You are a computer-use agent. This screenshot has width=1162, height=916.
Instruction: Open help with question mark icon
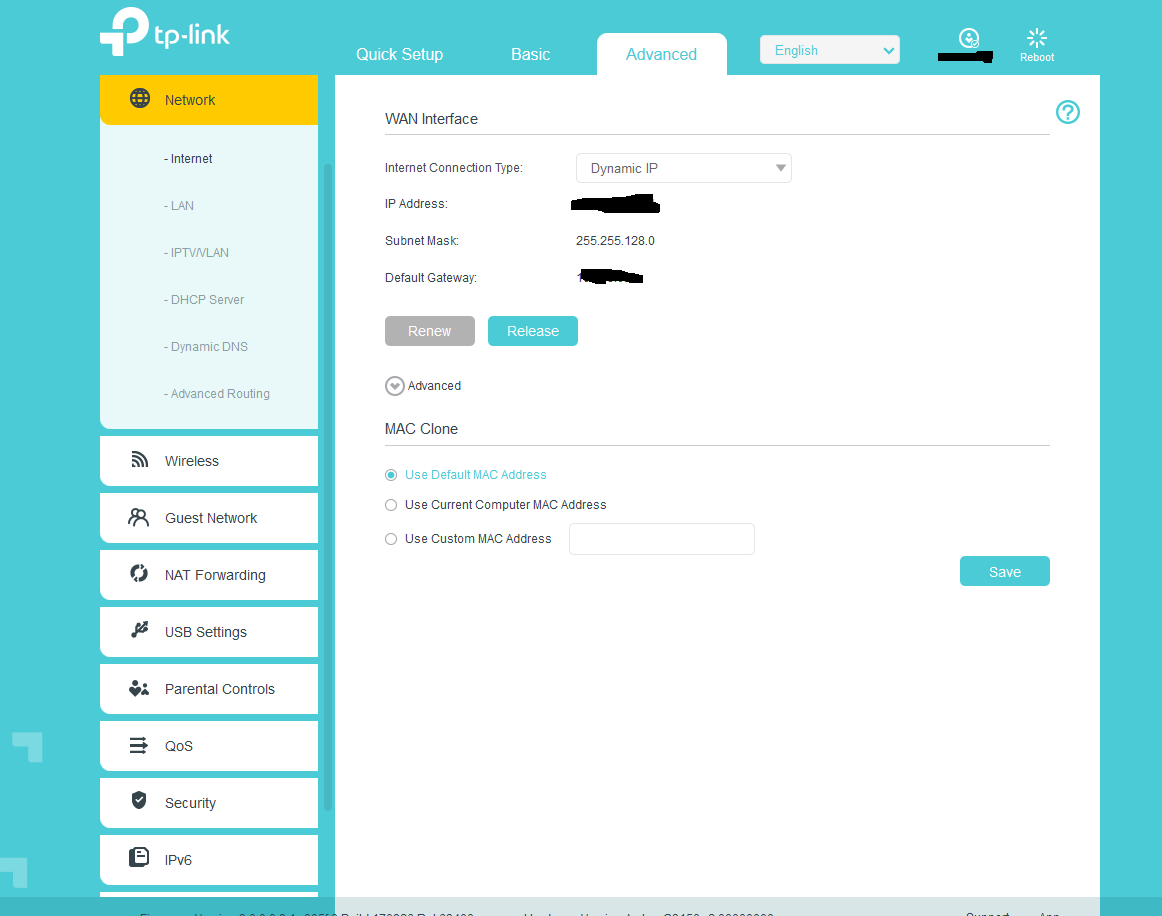(x=1068, y=112)
